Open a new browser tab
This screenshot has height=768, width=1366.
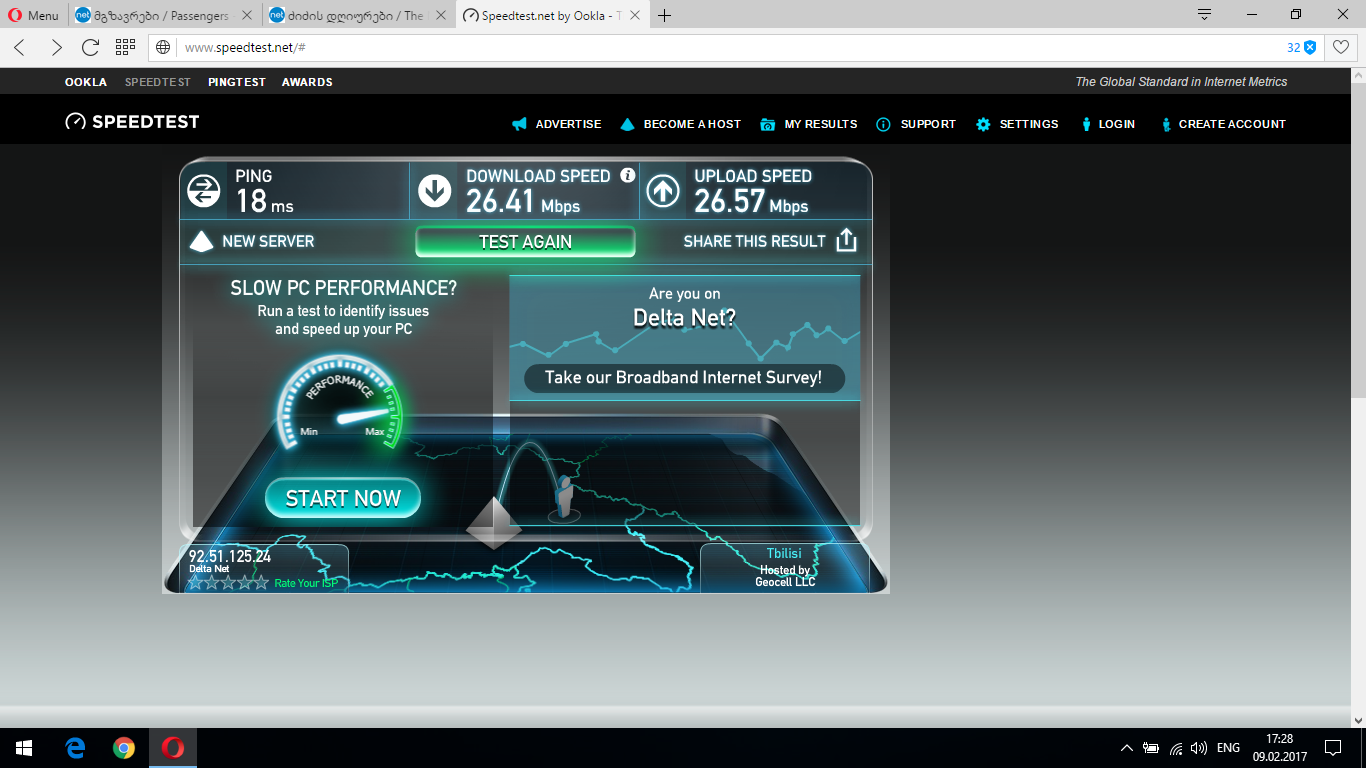tap(665, 15)
